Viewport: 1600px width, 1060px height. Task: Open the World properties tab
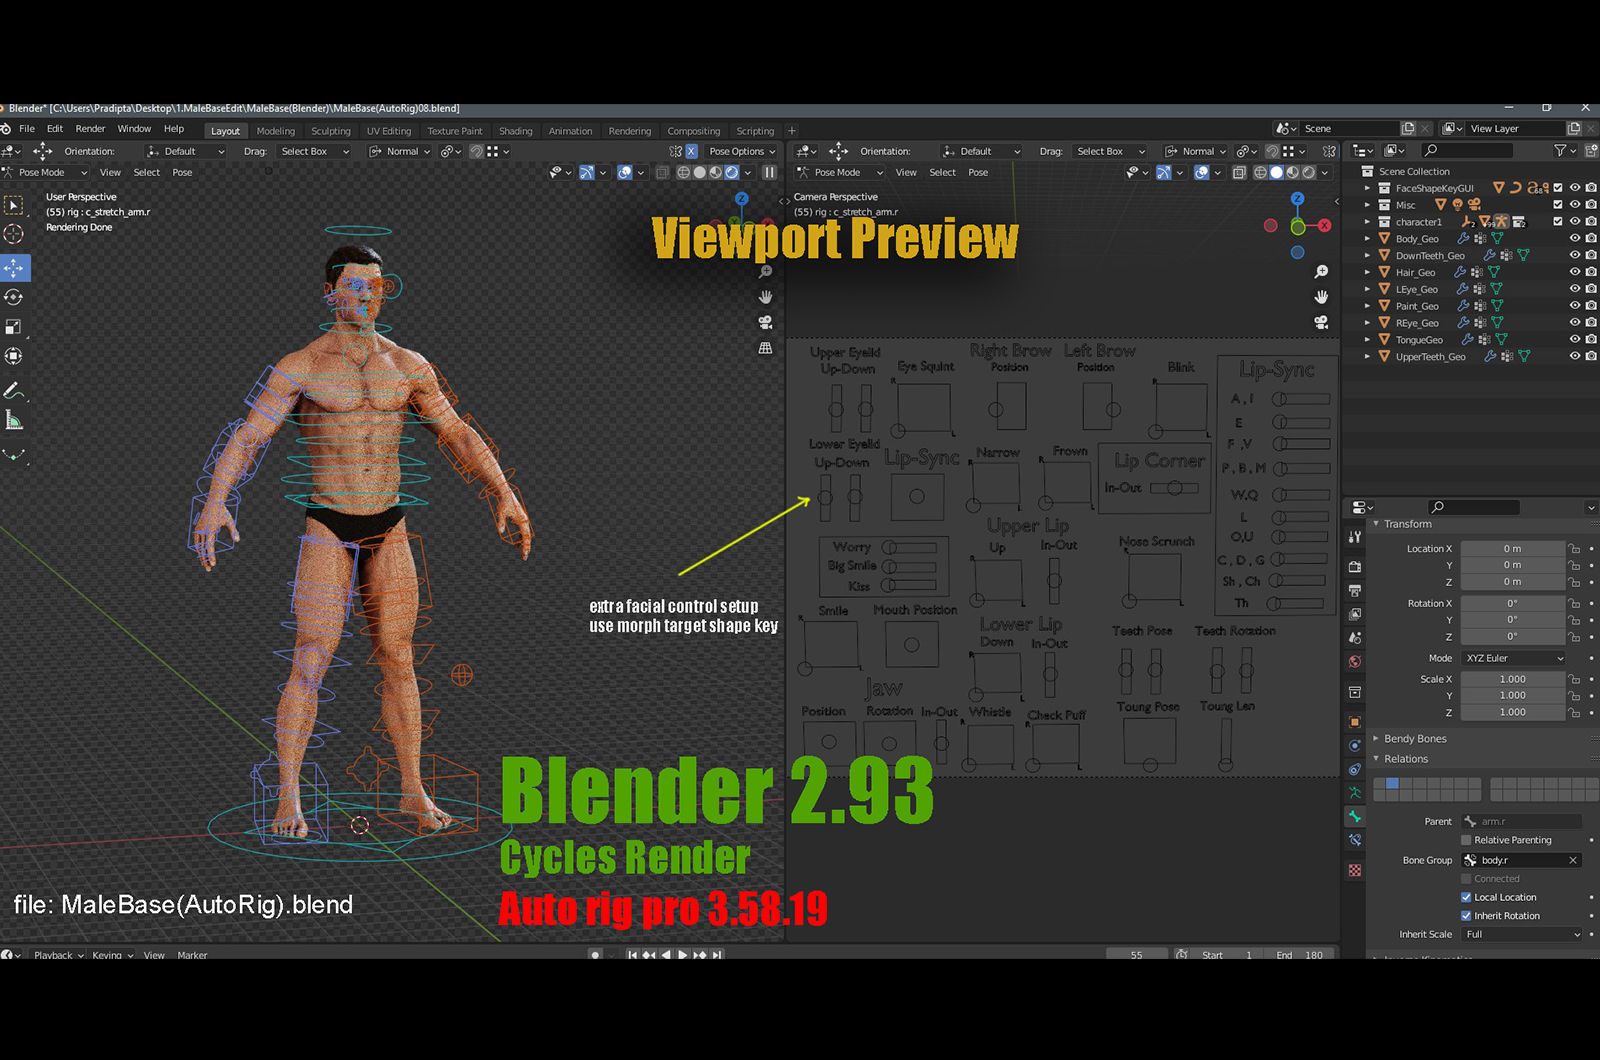click(1355, 662)
